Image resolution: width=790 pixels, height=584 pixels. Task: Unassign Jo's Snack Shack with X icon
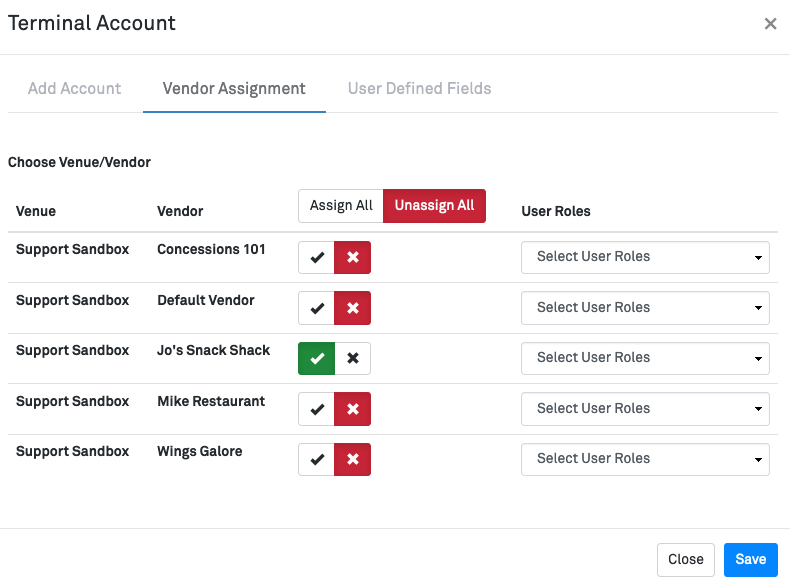(352, 358)
